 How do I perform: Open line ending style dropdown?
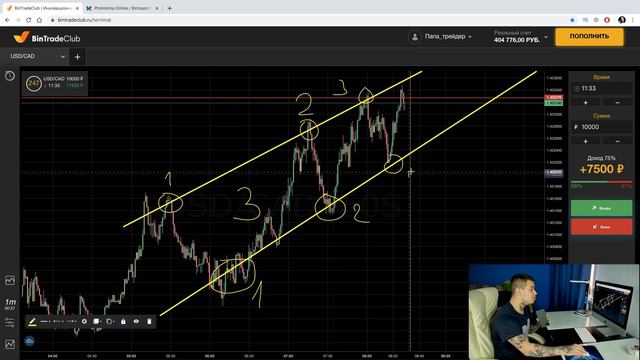click(71, 322)
